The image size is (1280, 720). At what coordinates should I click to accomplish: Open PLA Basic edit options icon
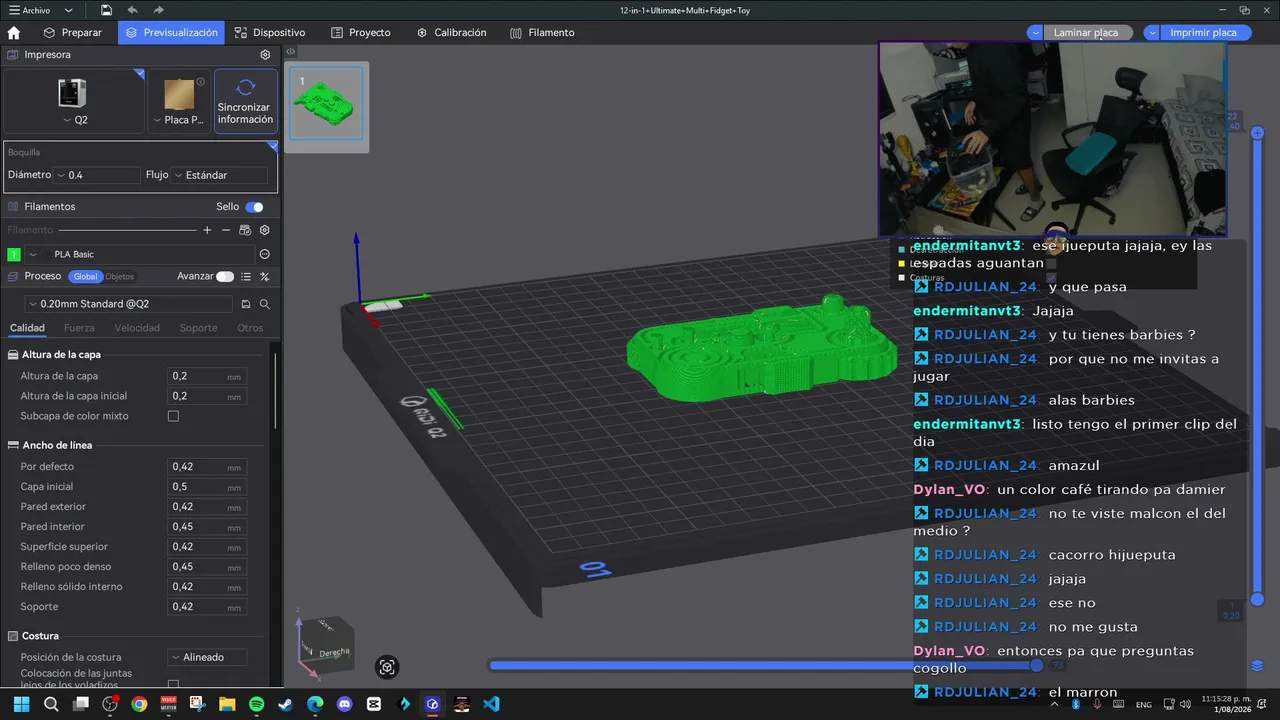tap(264, 254)
